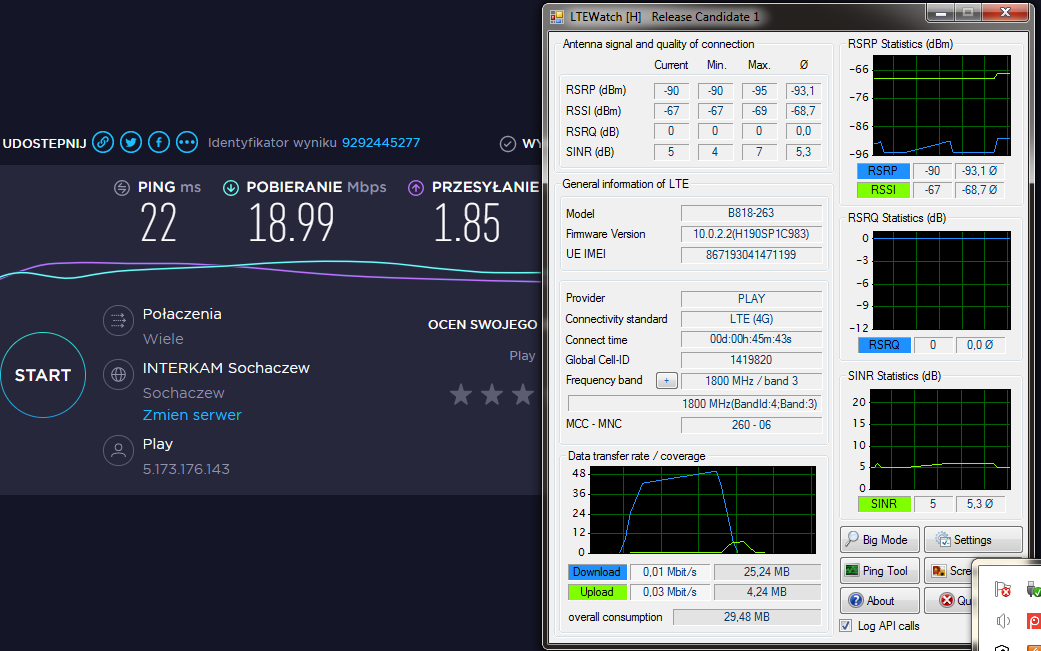1041x651 pixels.
Task: Toggle the Log API calls checkbox
Action: [x=846, y=626]
